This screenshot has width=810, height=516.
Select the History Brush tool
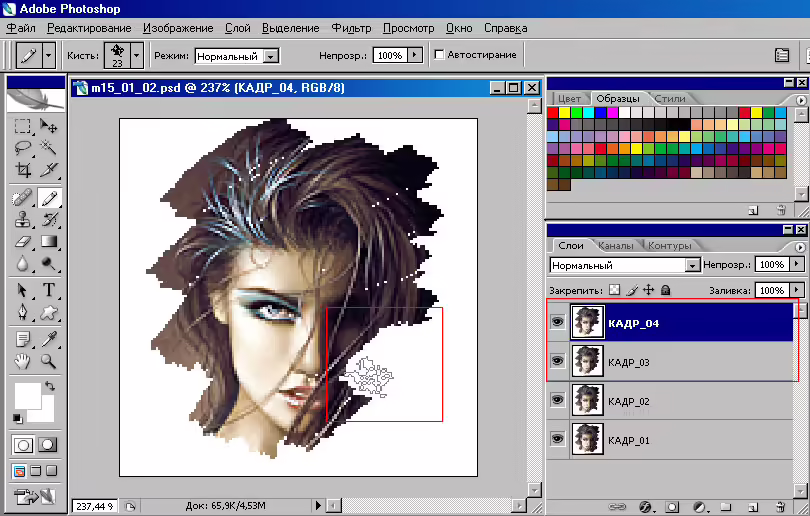tap(49, 220)
